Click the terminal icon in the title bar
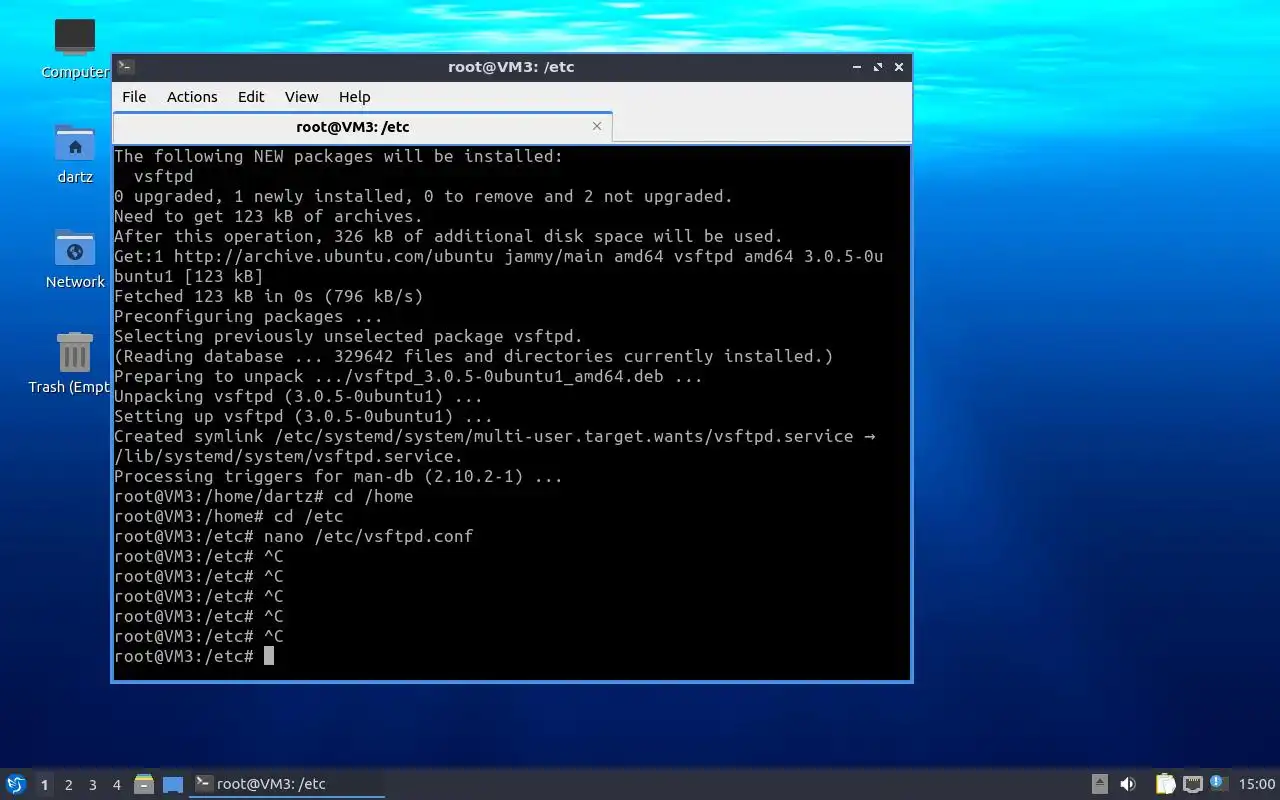The width and height of the screenshot is (1280, 800). (125, 67)
